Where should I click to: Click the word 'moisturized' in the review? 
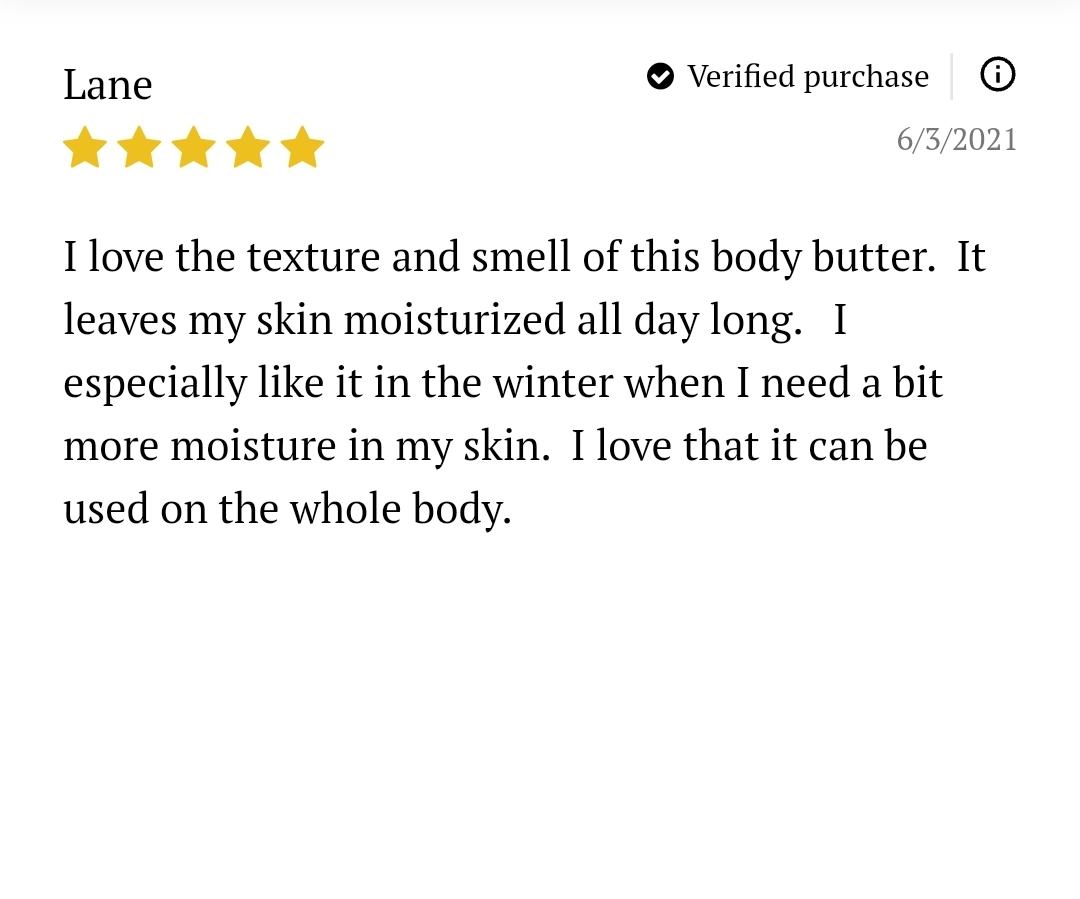[x=455, y=320]
